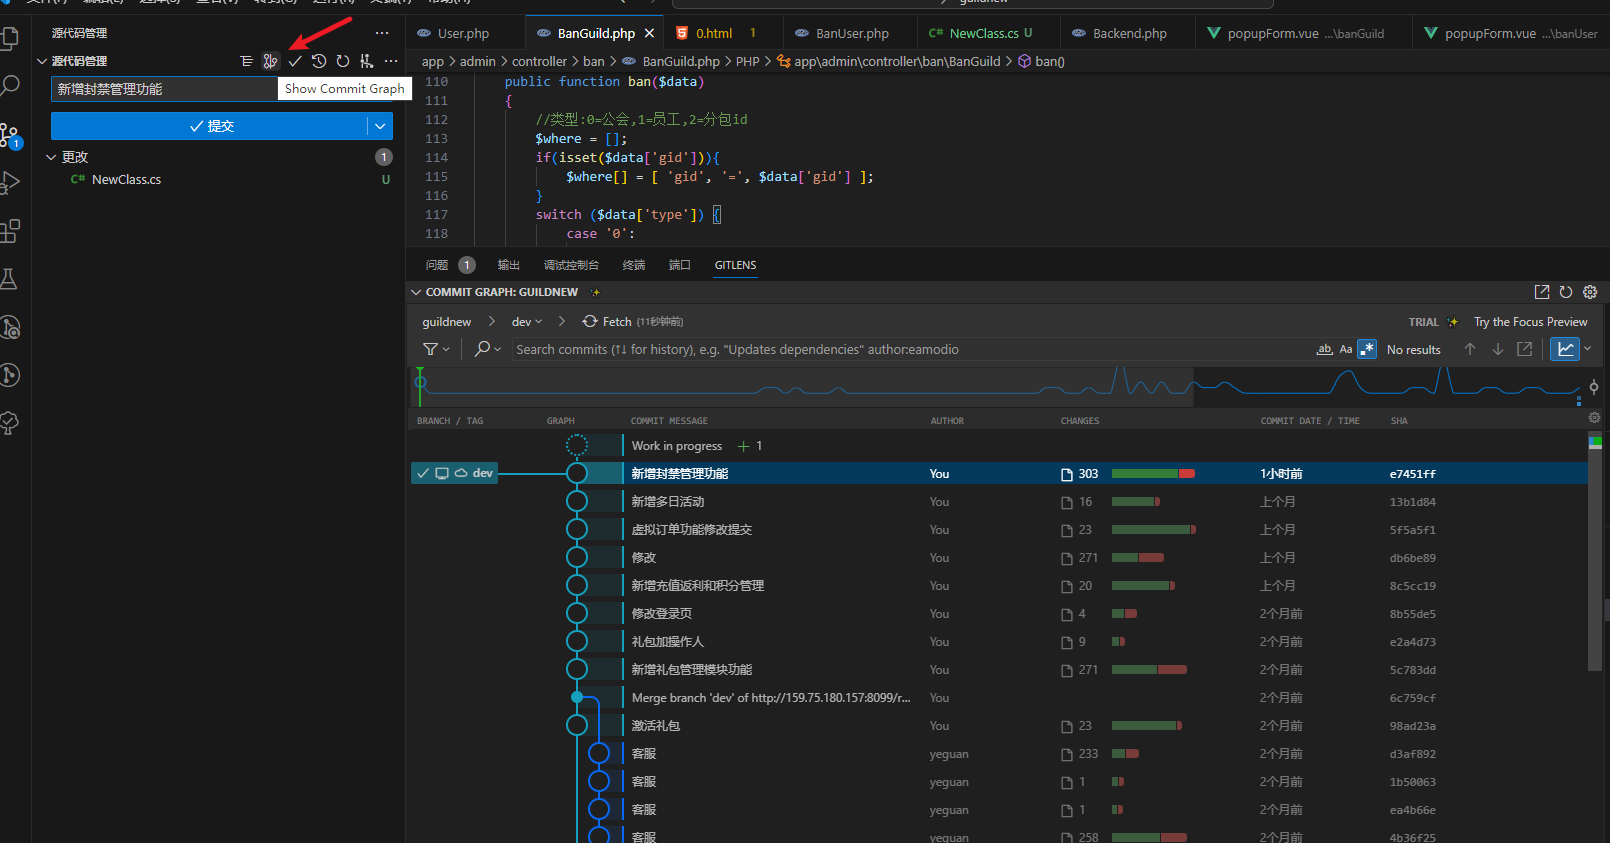This screenshot has height=843, width=1610.
Task: Open the commit button dropdown arrow
Action: pos(380,126)
